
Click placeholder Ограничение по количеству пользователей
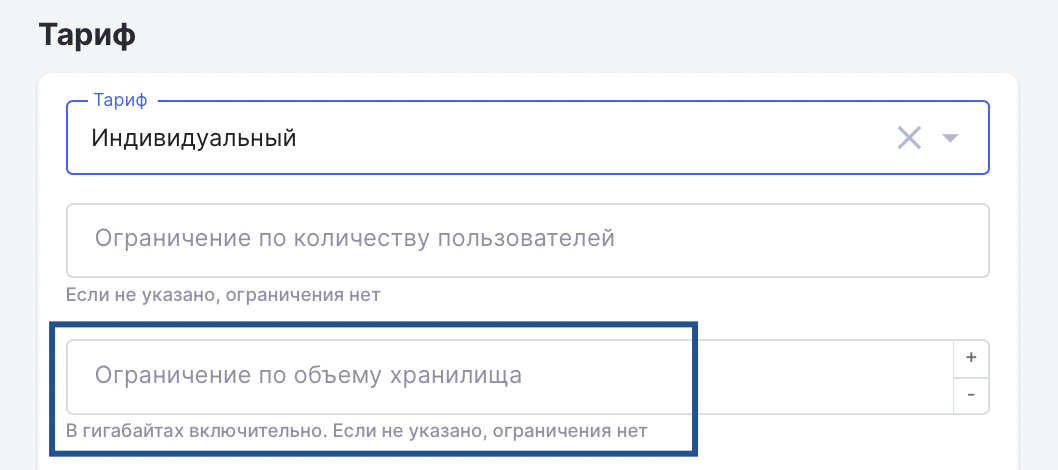tap(354, 239)
